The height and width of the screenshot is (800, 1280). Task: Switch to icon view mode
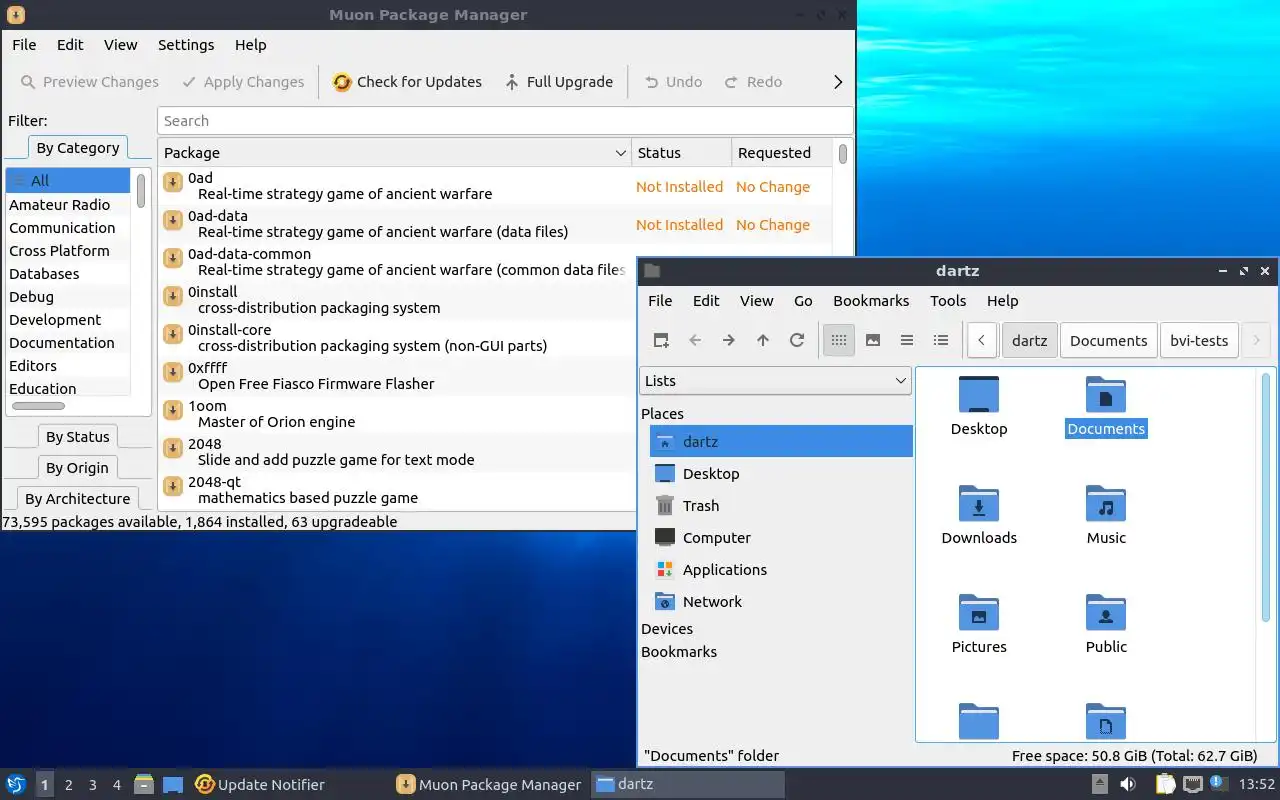839,340
